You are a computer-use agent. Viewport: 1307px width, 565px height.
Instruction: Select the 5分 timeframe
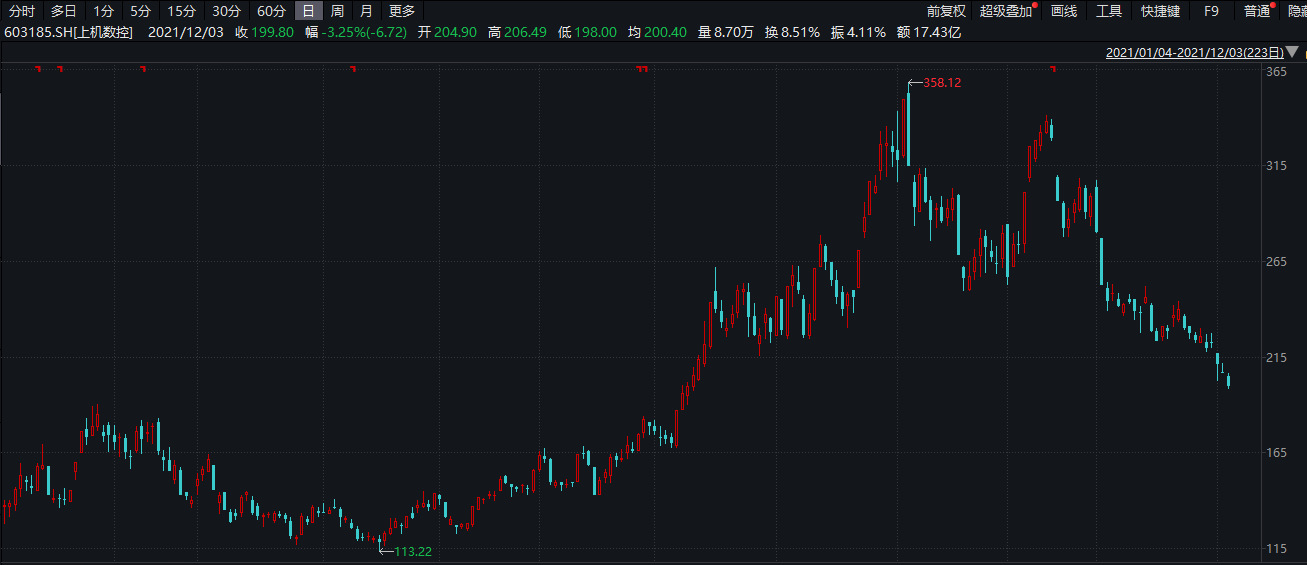(x=141, y=11)
